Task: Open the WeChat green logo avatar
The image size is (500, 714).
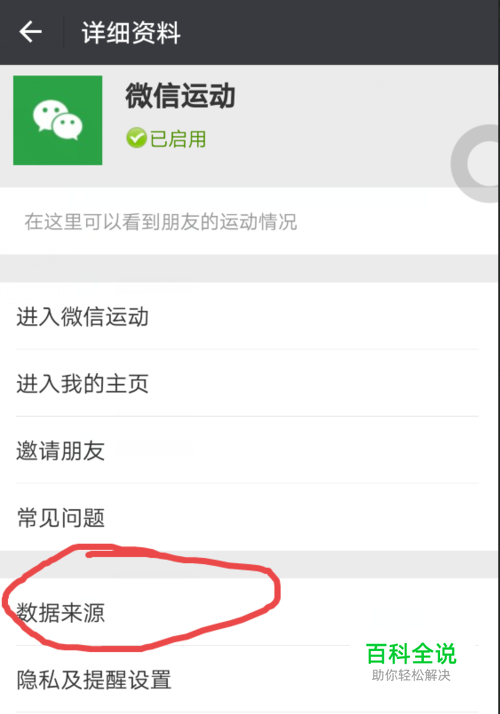Action: pos(58,120)
